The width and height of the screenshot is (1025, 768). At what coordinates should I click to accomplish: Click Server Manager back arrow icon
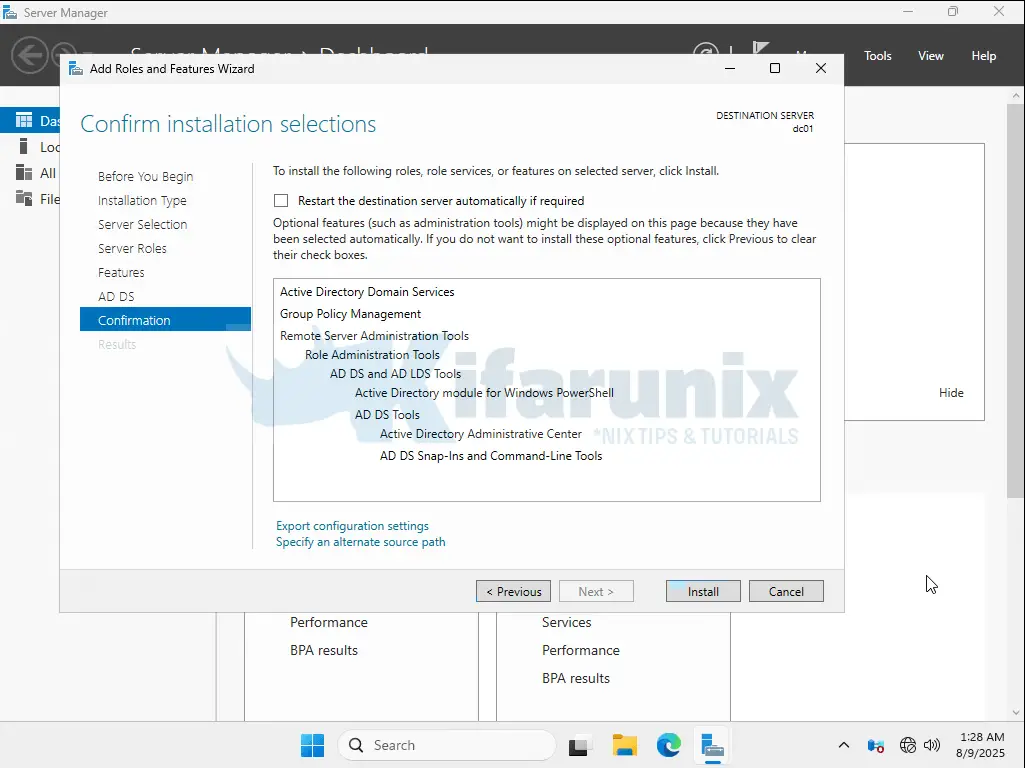point(29,55)
